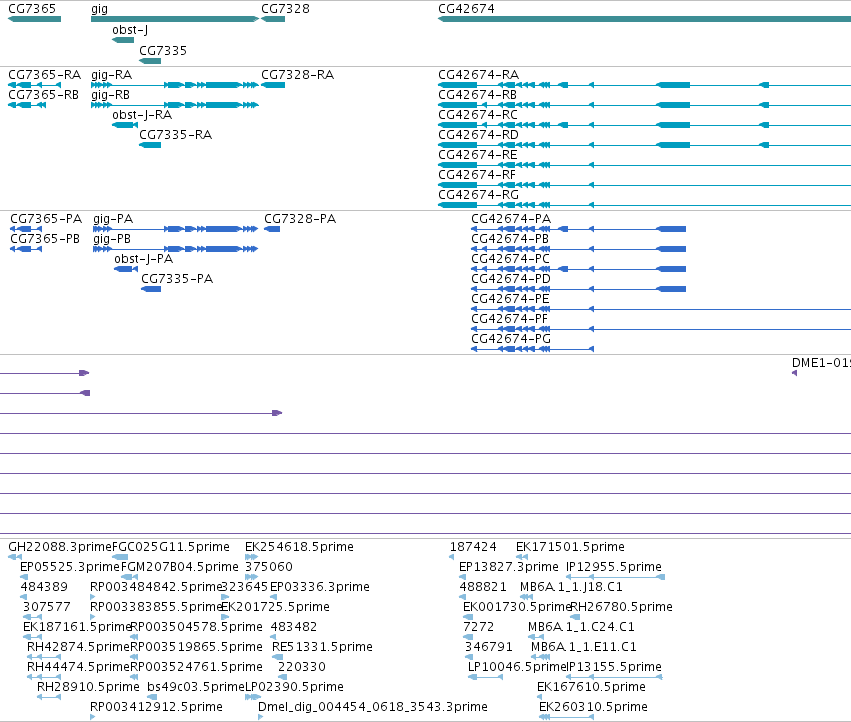Viewport: 851px width, 722px height.
Task: Click the CG7365 gene label
Action: pyautogui.click(x=32, y=9)
